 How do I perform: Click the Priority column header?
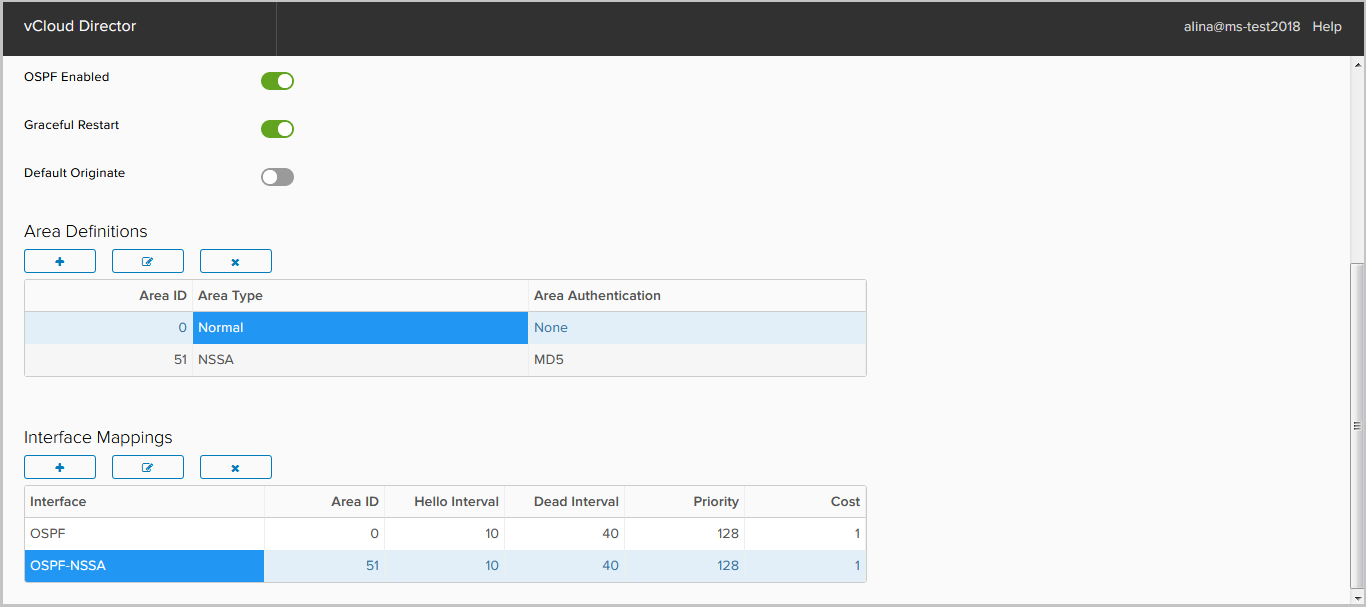(x=715, y=502)
